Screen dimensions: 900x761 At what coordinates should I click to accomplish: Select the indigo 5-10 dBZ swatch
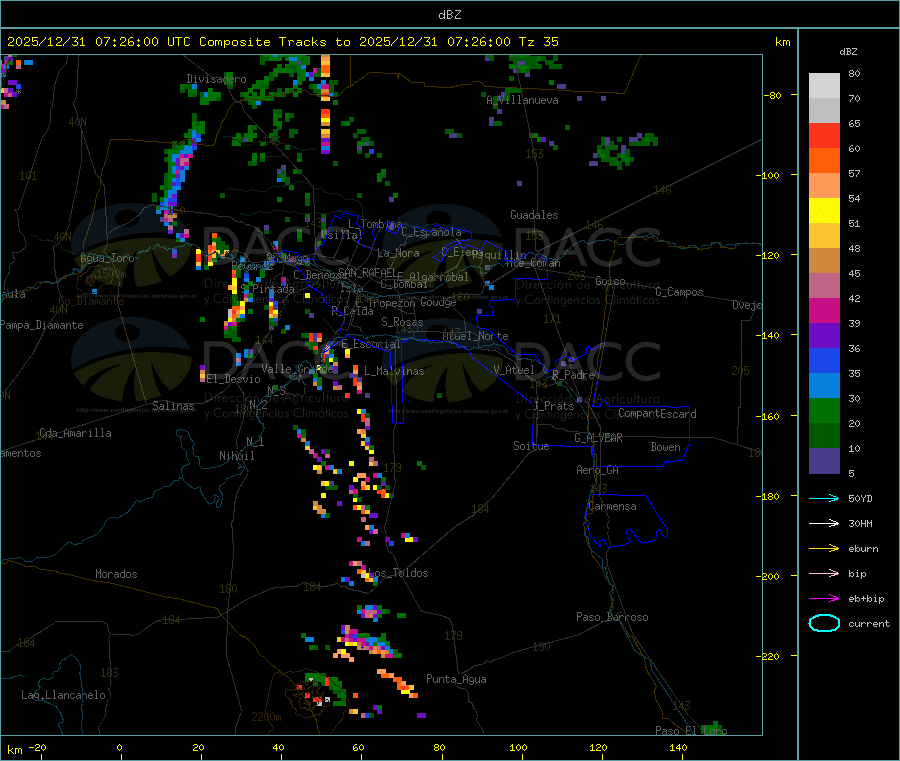pyautogui.click(x=824, y=461)
